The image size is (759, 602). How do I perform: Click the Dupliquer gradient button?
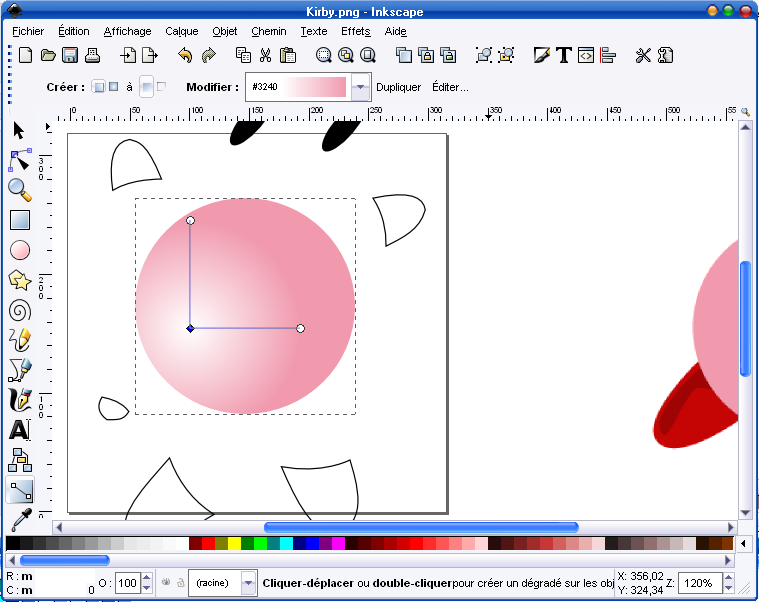point(398,87)
